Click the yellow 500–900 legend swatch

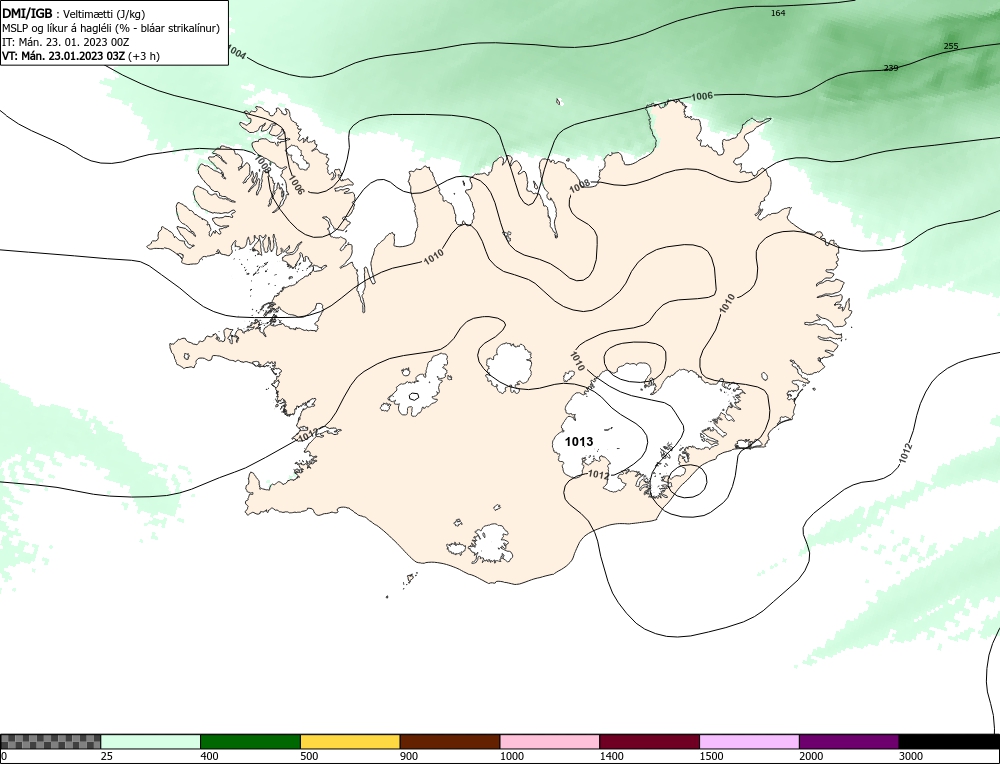coord(350,742)
